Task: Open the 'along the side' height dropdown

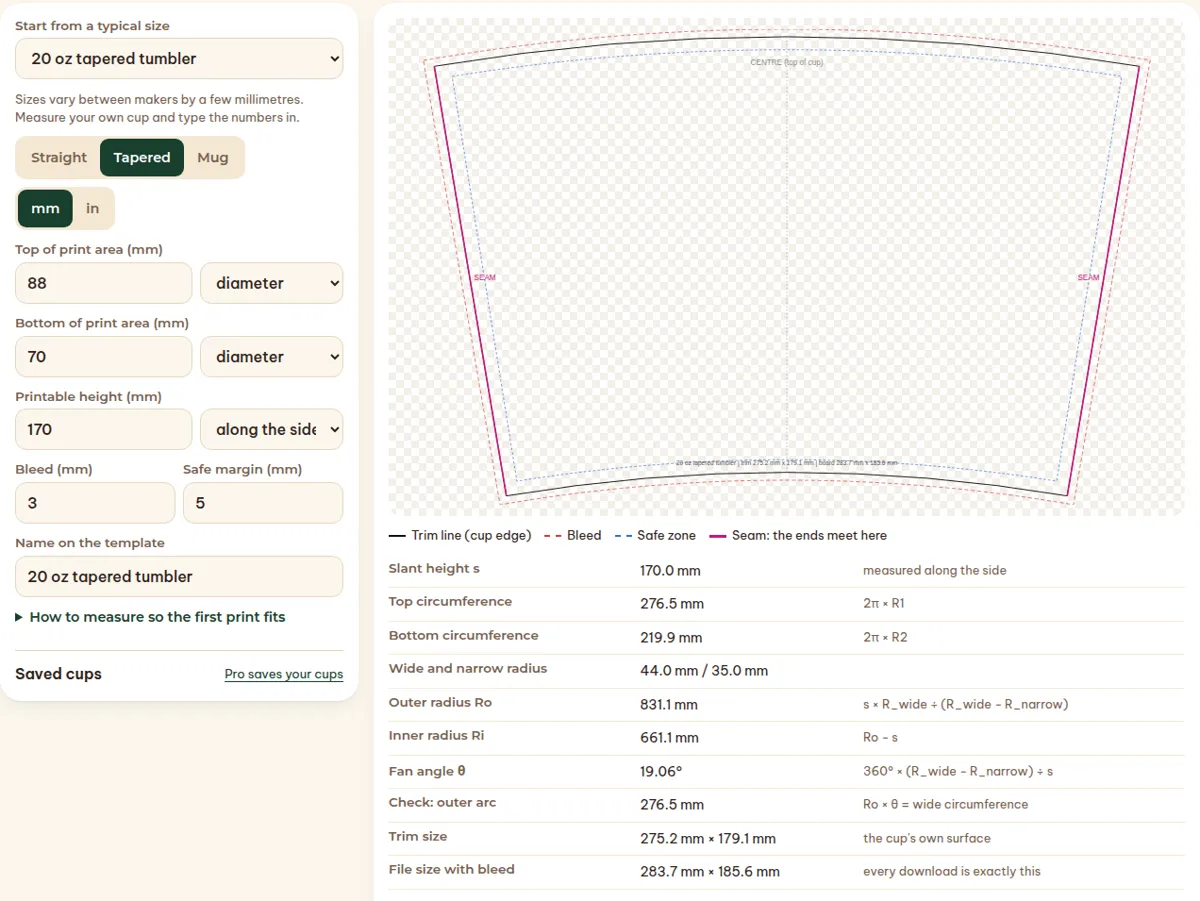Action: pos(272,430)
